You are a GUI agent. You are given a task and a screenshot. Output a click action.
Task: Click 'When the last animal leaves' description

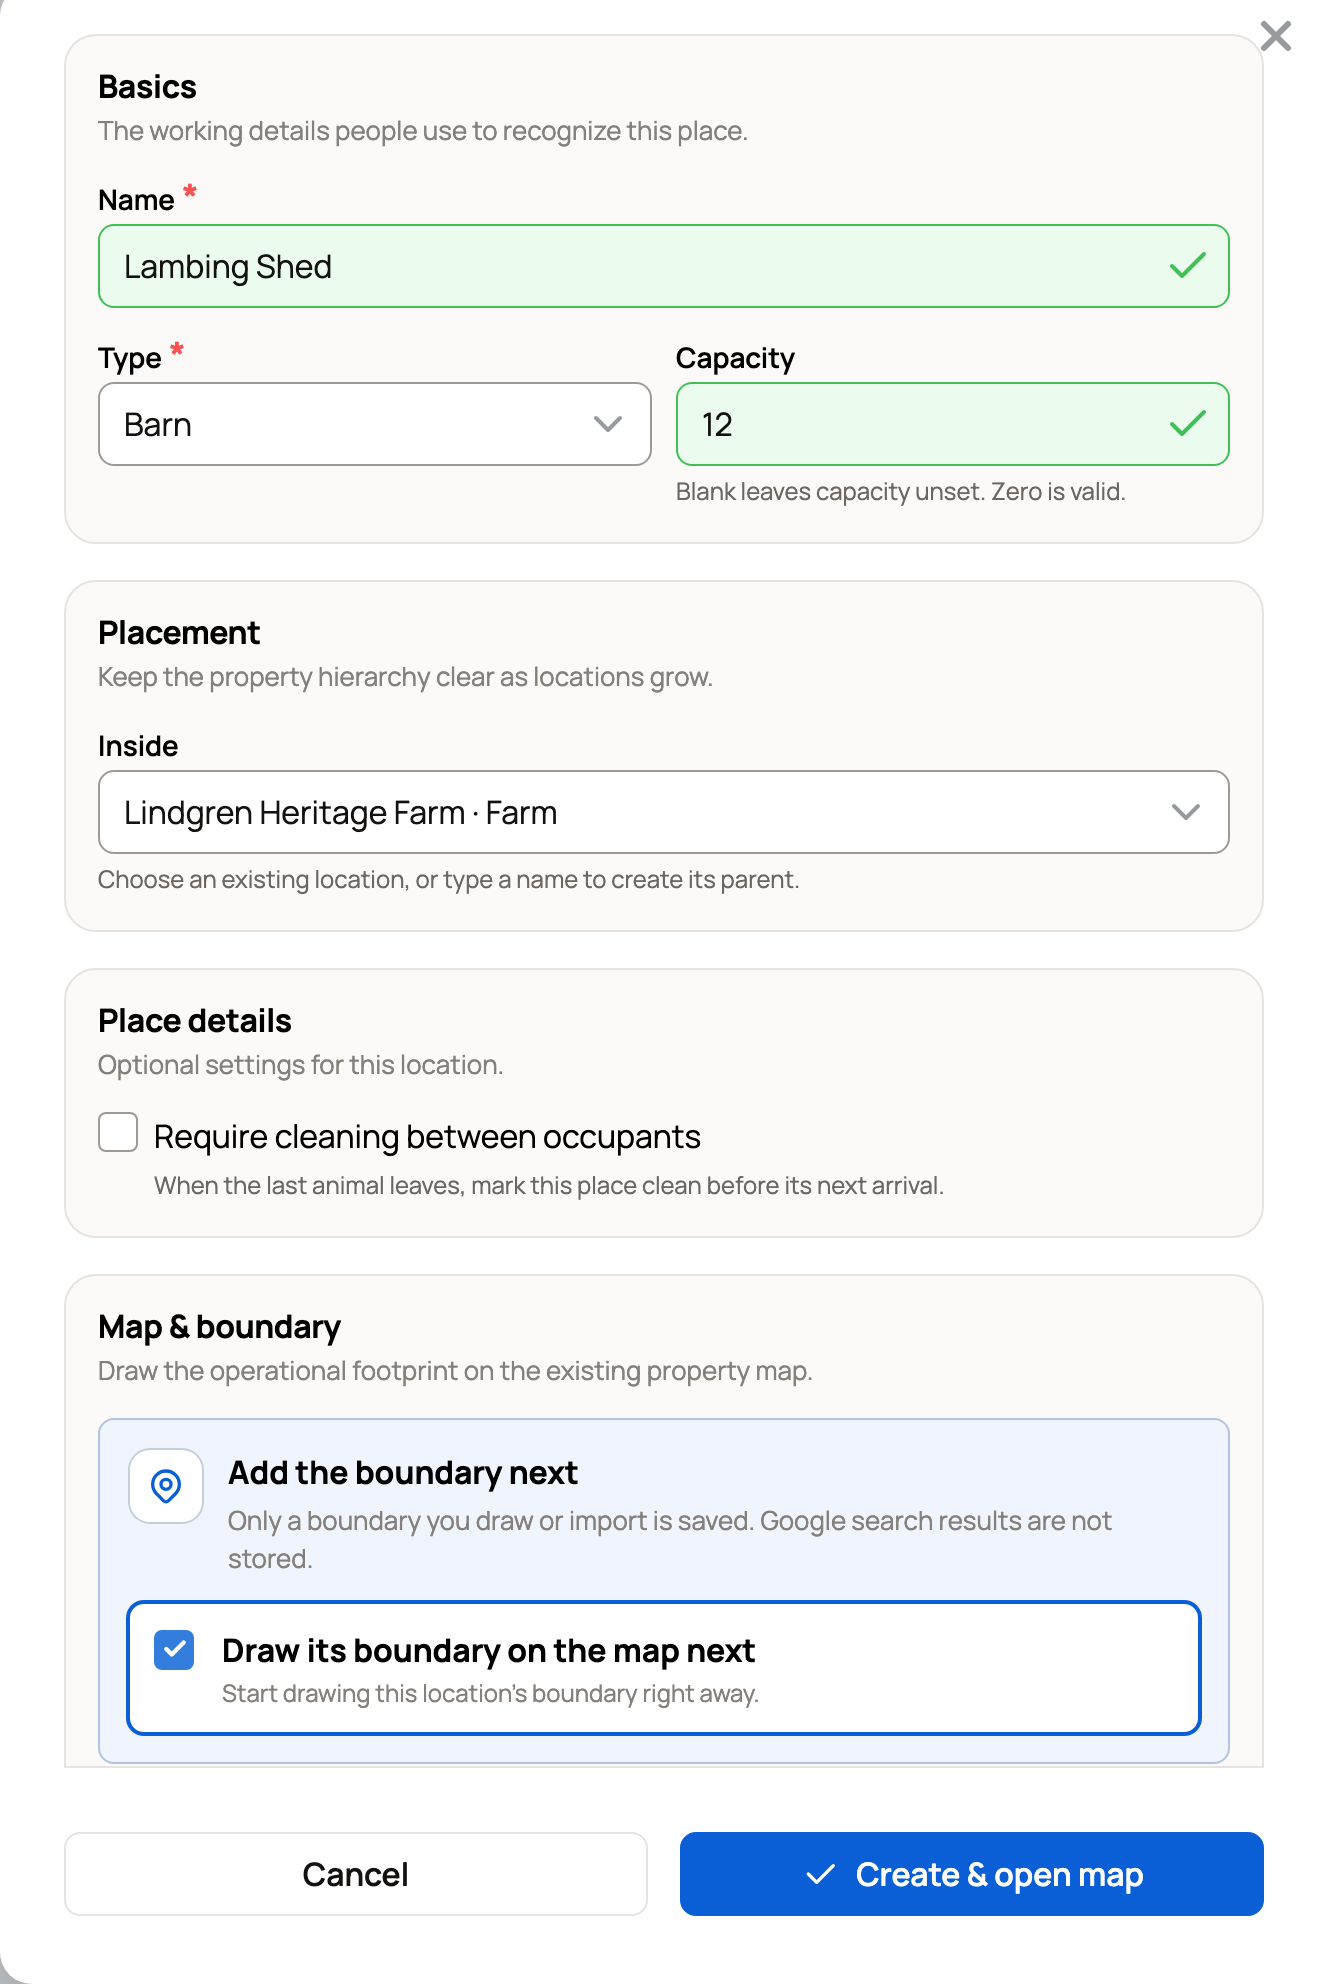[x=549, y=1186]
